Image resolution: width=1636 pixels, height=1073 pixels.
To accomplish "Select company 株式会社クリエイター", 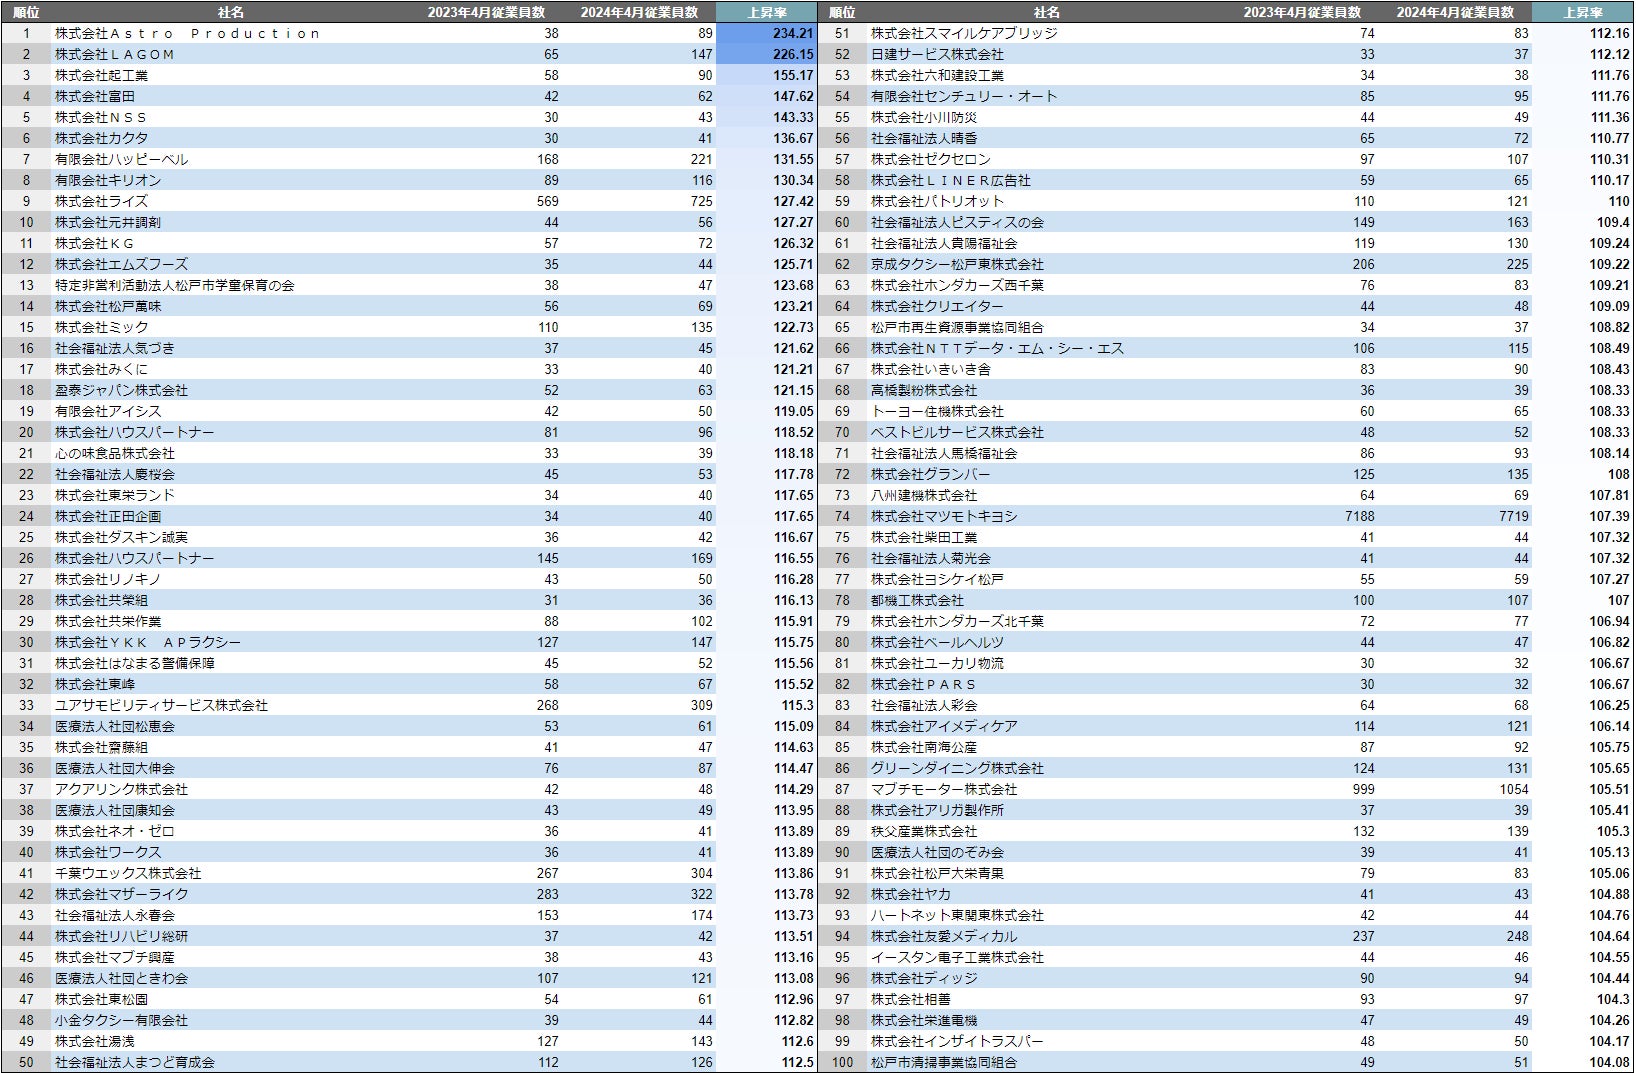I will (x=937, y=306).
